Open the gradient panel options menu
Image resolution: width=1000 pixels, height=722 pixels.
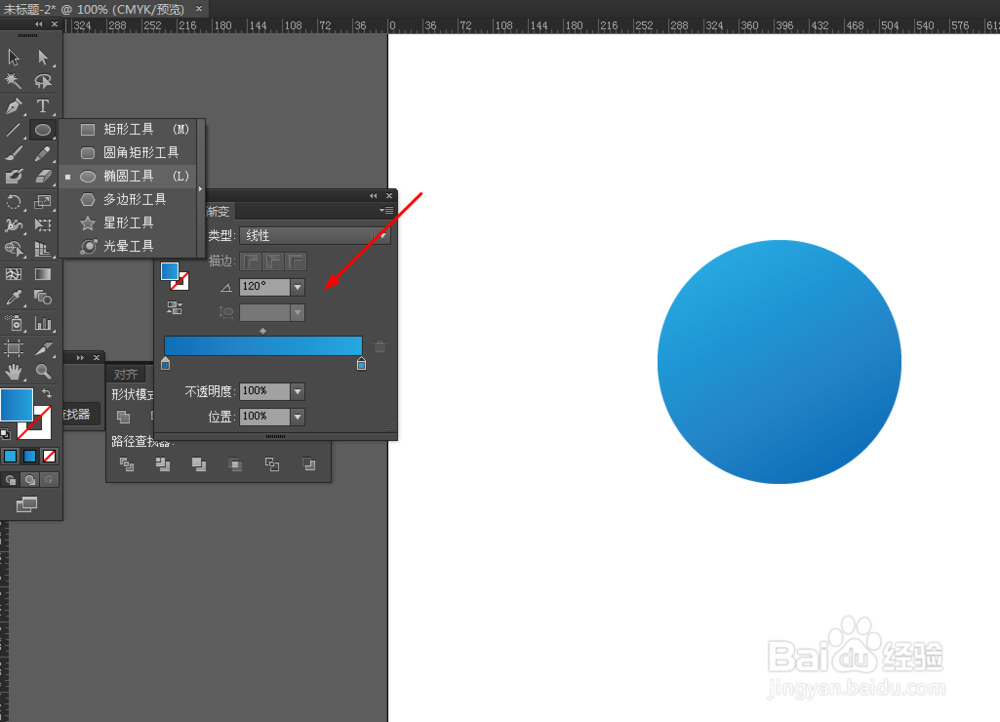click(386, 210)
